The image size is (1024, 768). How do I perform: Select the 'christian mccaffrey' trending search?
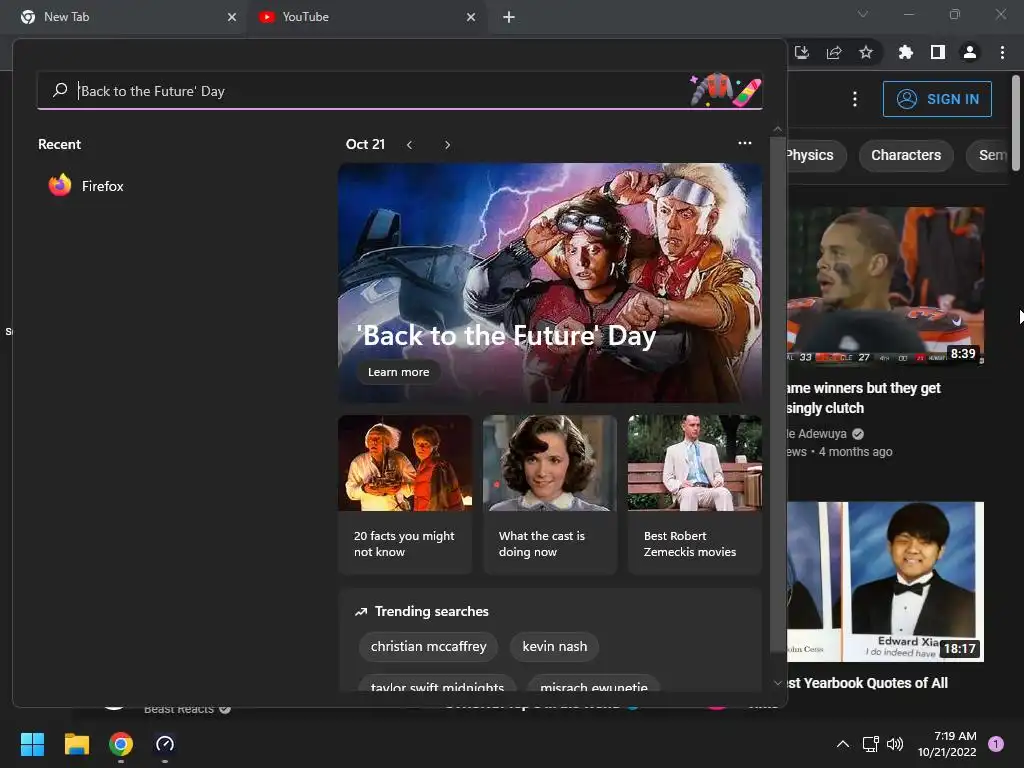click(428, 647)
